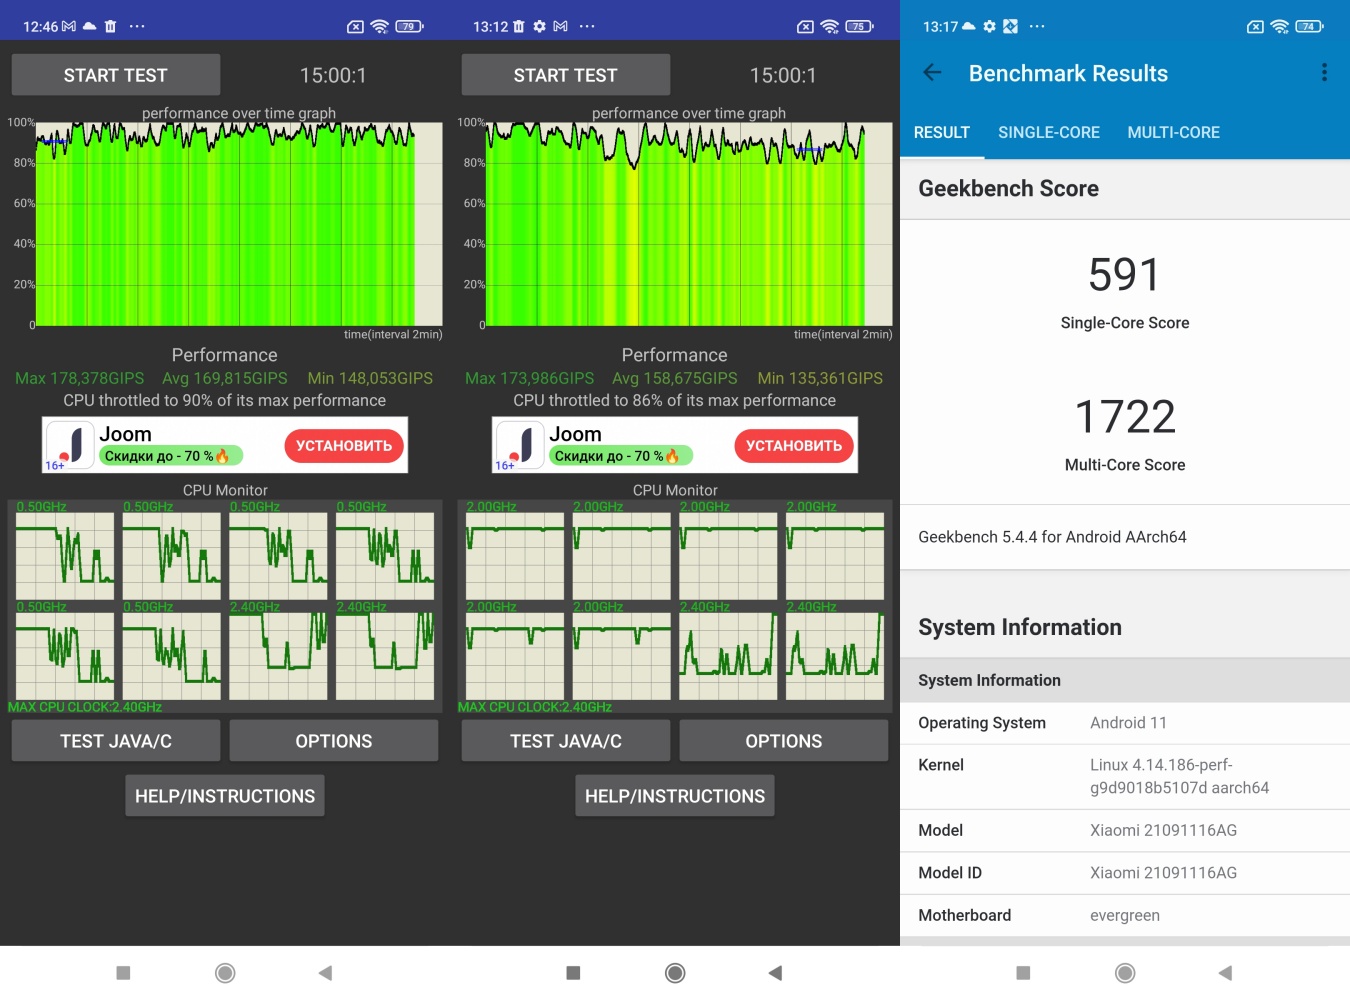1350x1000 pixels.
Task: Tap the performance graph showing Max 178,378GIPS
Action: pyautogui.click(x=238, y=224)
